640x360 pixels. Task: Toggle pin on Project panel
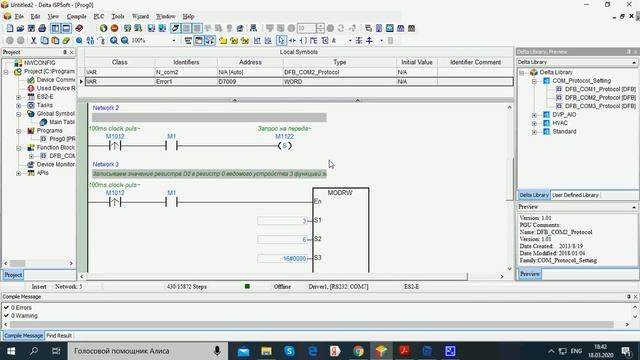pos(64,52)
